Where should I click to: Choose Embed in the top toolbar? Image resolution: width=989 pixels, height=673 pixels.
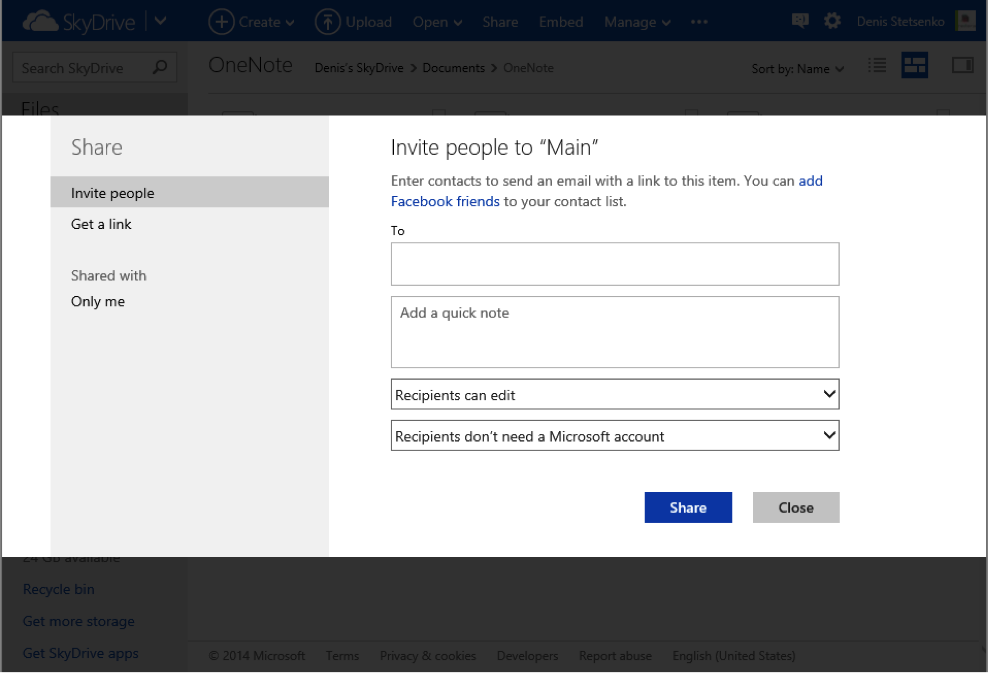(x=561, y=22)
